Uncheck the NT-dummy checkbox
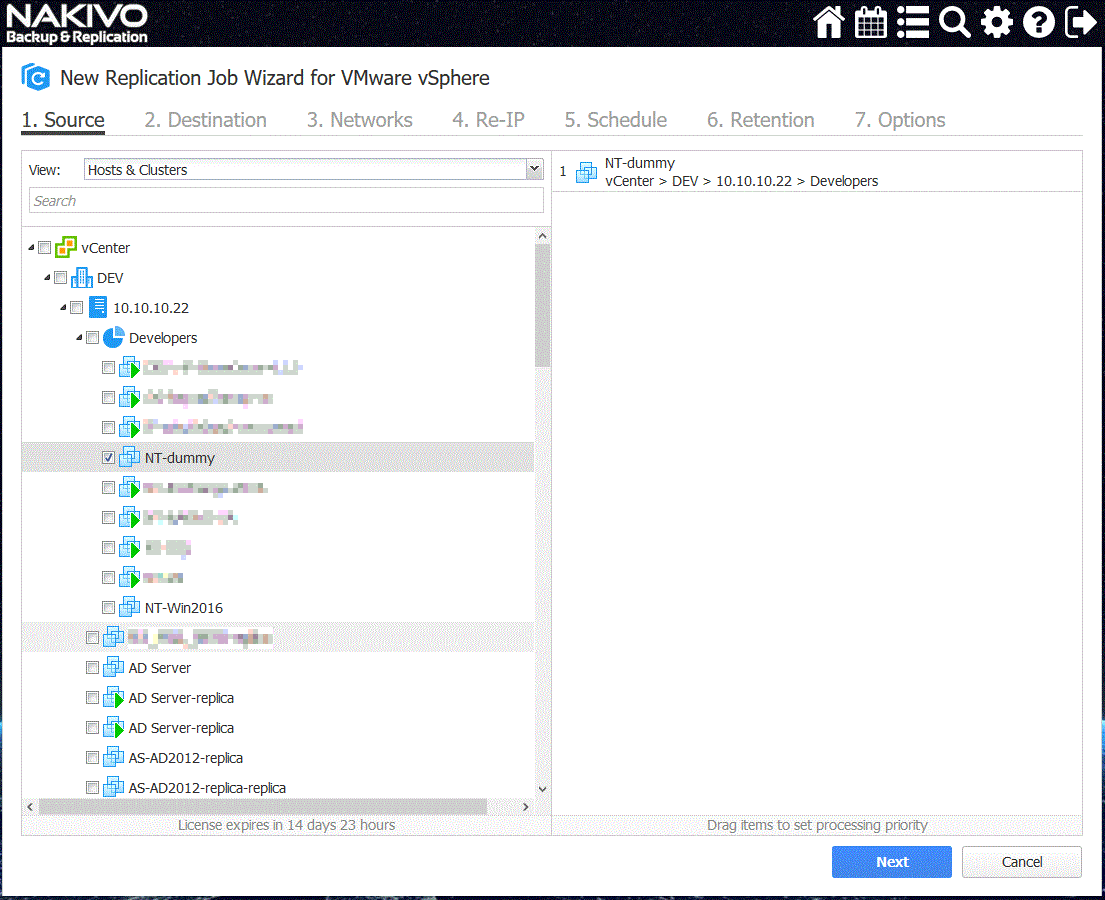The image size is (1105, 900). point(108,457)
